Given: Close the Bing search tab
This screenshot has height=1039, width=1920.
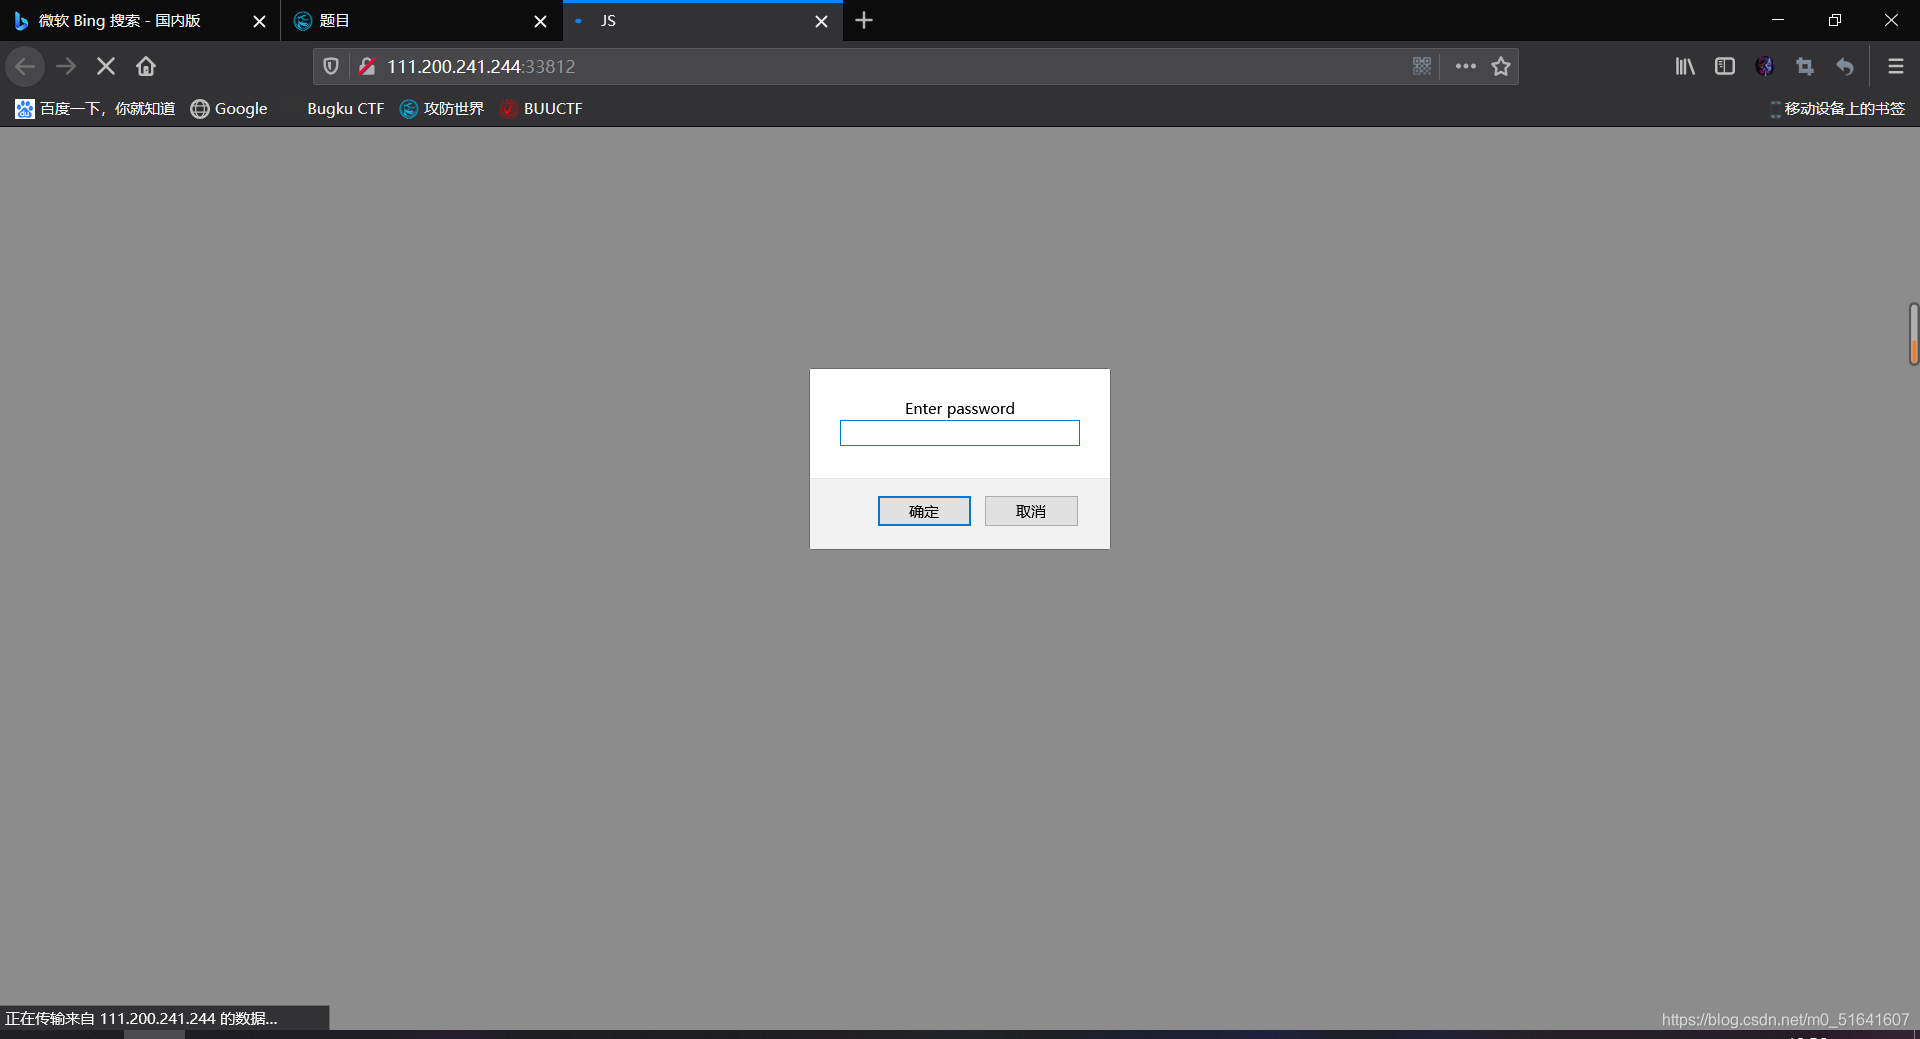Looking at the screenshot, I should click(x=259, y=21).
